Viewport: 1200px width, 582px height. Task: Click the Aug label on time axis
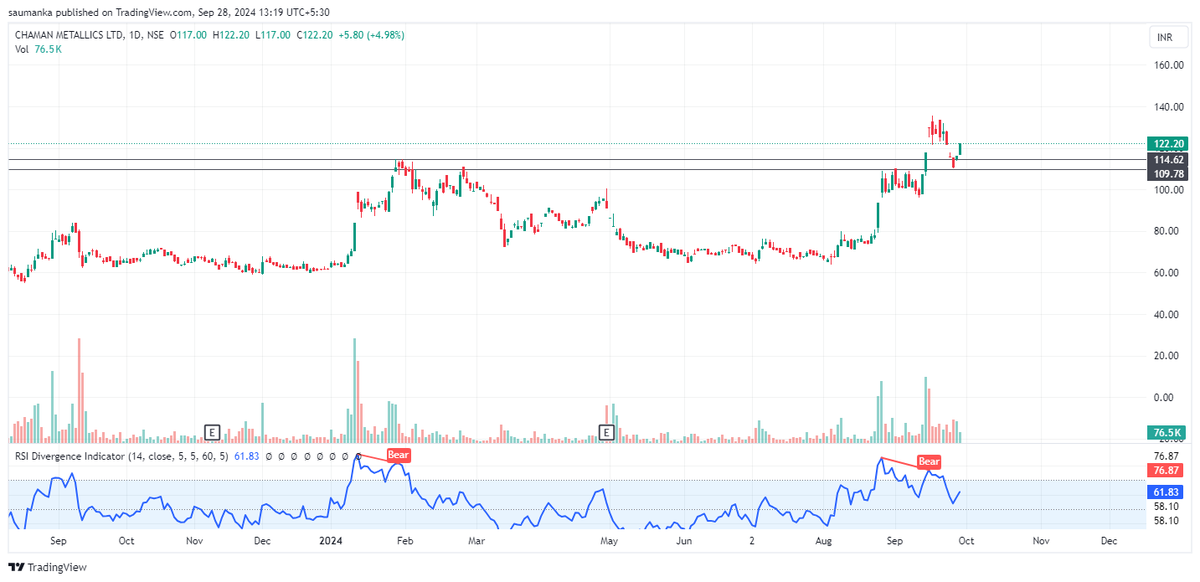coord(824,540)
